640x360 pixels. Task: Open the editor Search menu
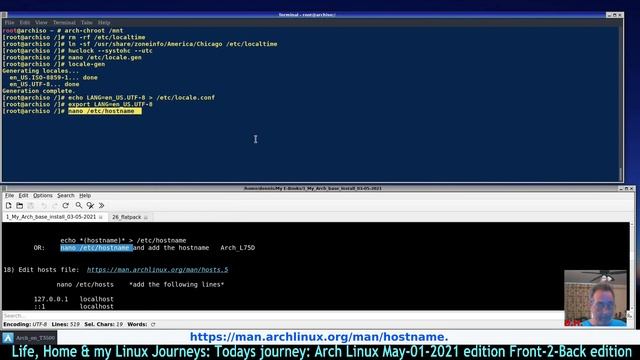[66, 196]
